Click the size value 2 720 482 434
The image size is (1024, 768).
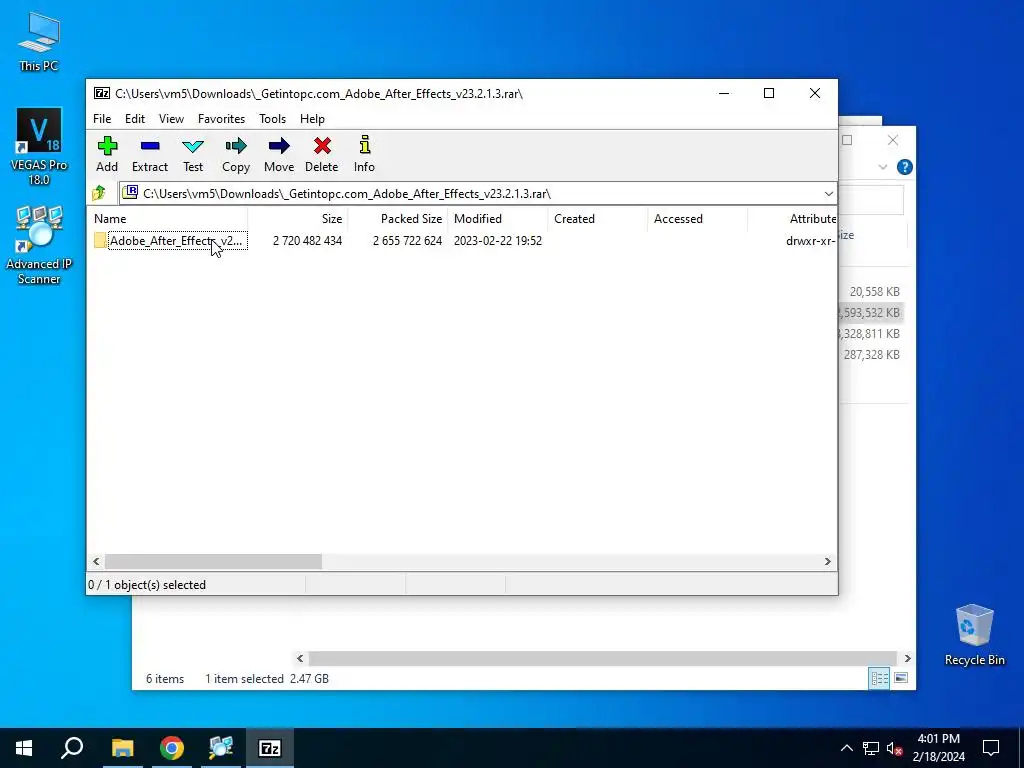coord(307,240)
